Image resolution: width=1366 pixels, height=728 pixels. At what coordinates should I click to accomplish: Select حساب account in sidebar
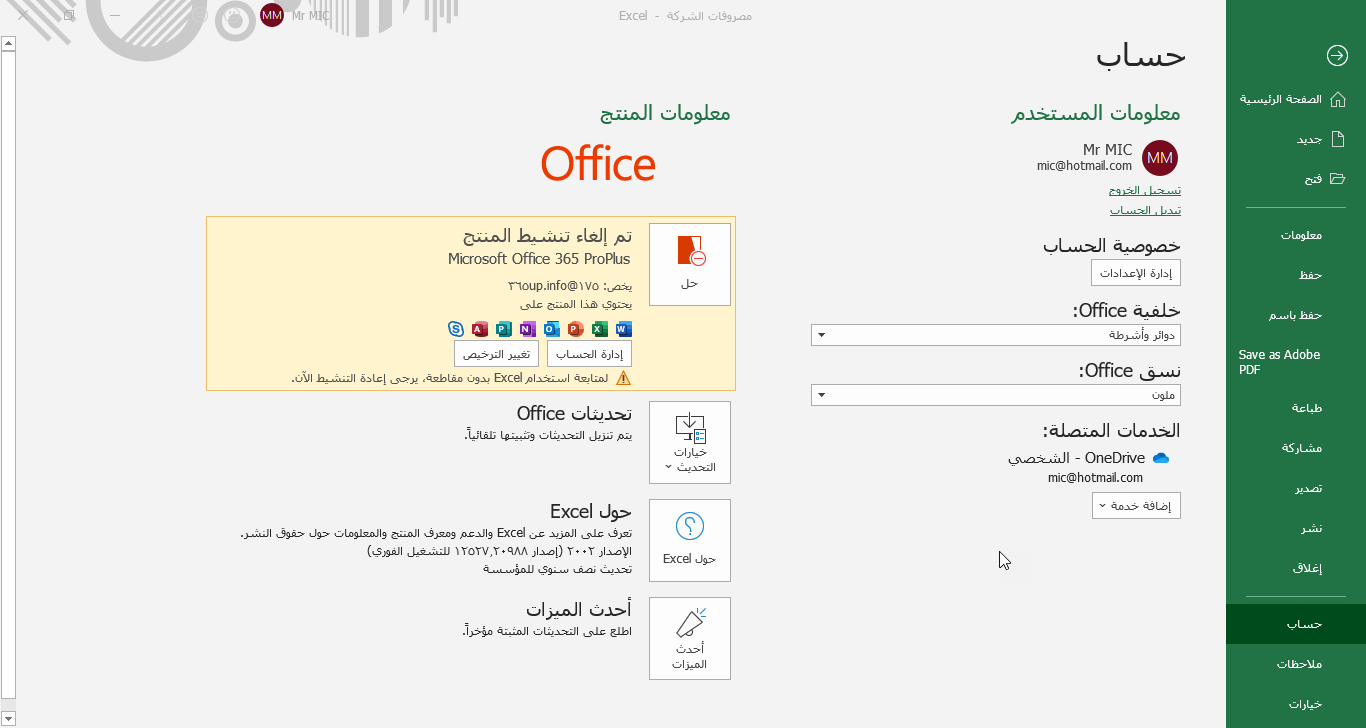tap(1296, 624)
